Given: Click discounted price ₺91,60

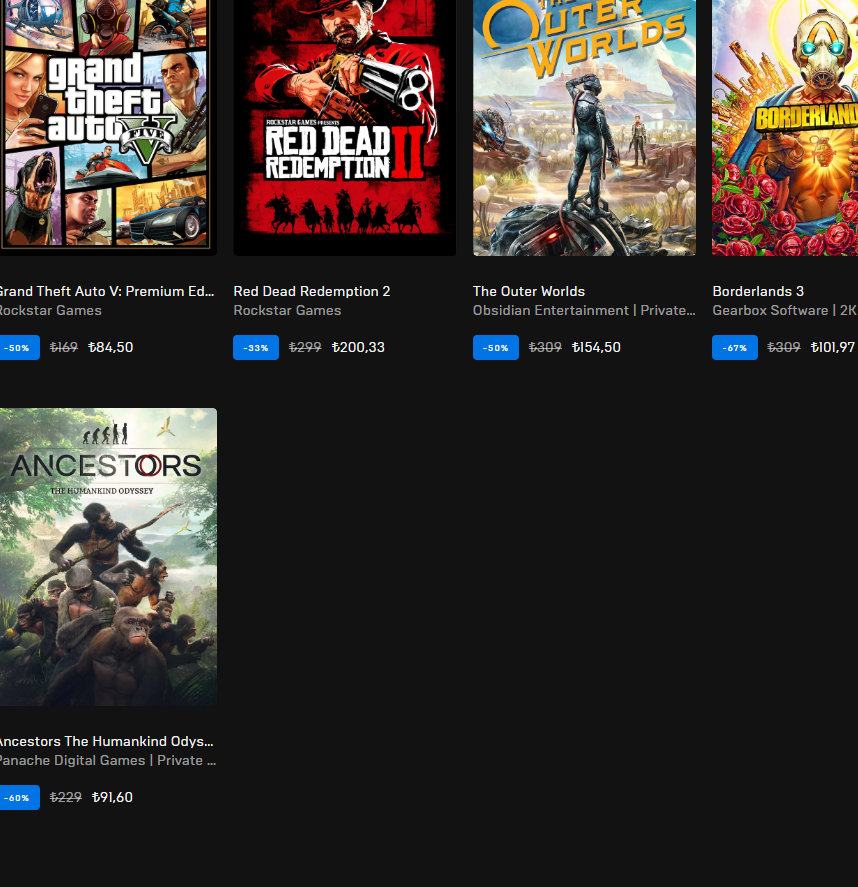Looking at the screenshot, I should [x=112, y=797].
